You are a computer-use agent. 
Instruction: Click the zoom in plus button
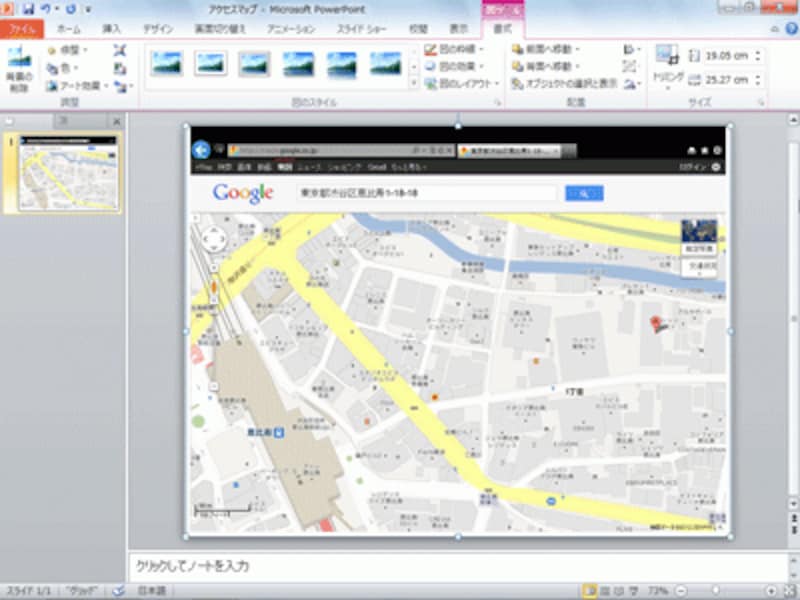tap(771, 591)
